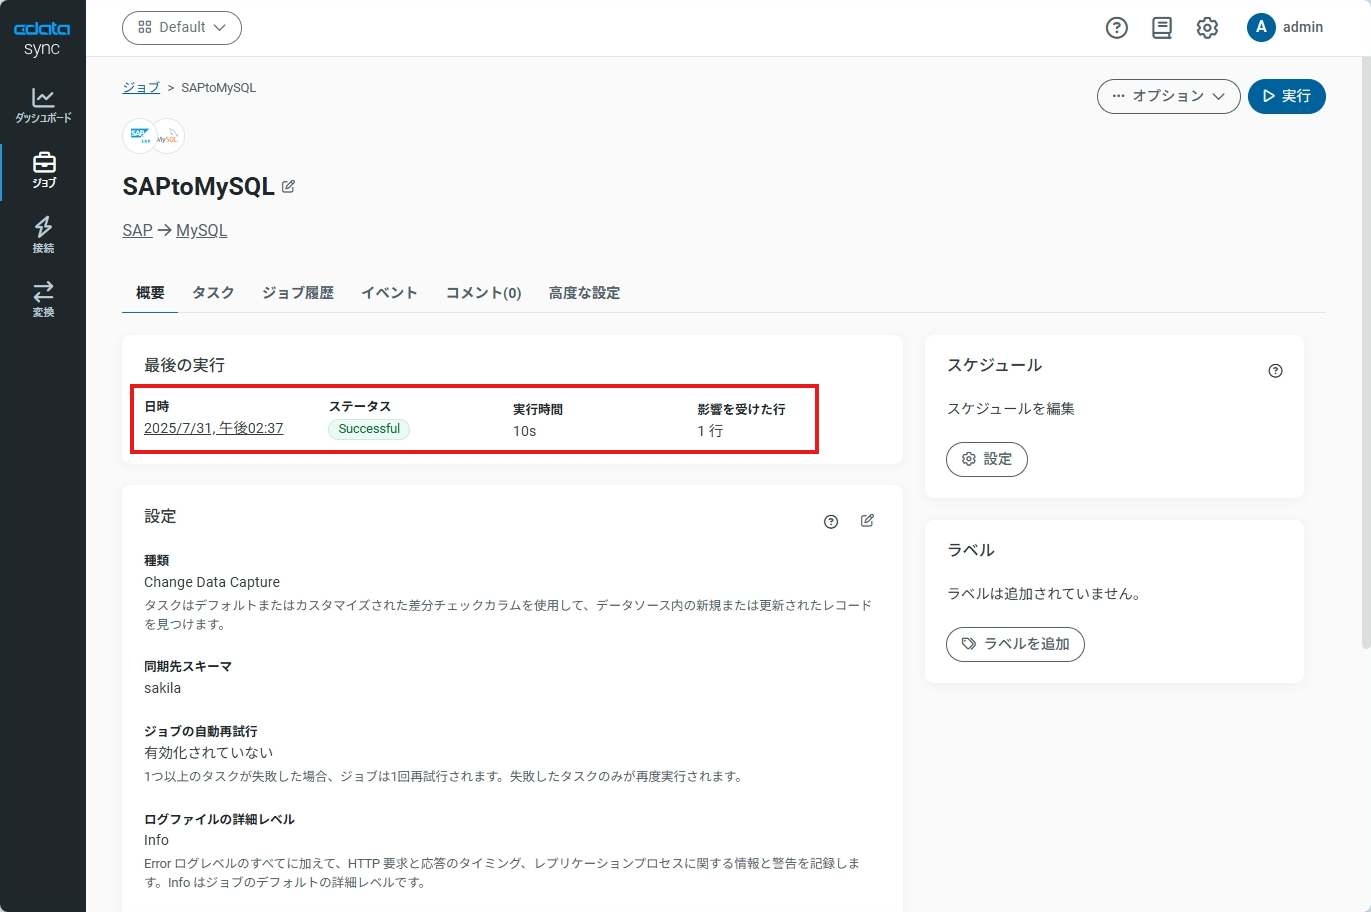Go to ジョブ breadcrumb link
Screen dimensions: 1371x912
[141, 88]
